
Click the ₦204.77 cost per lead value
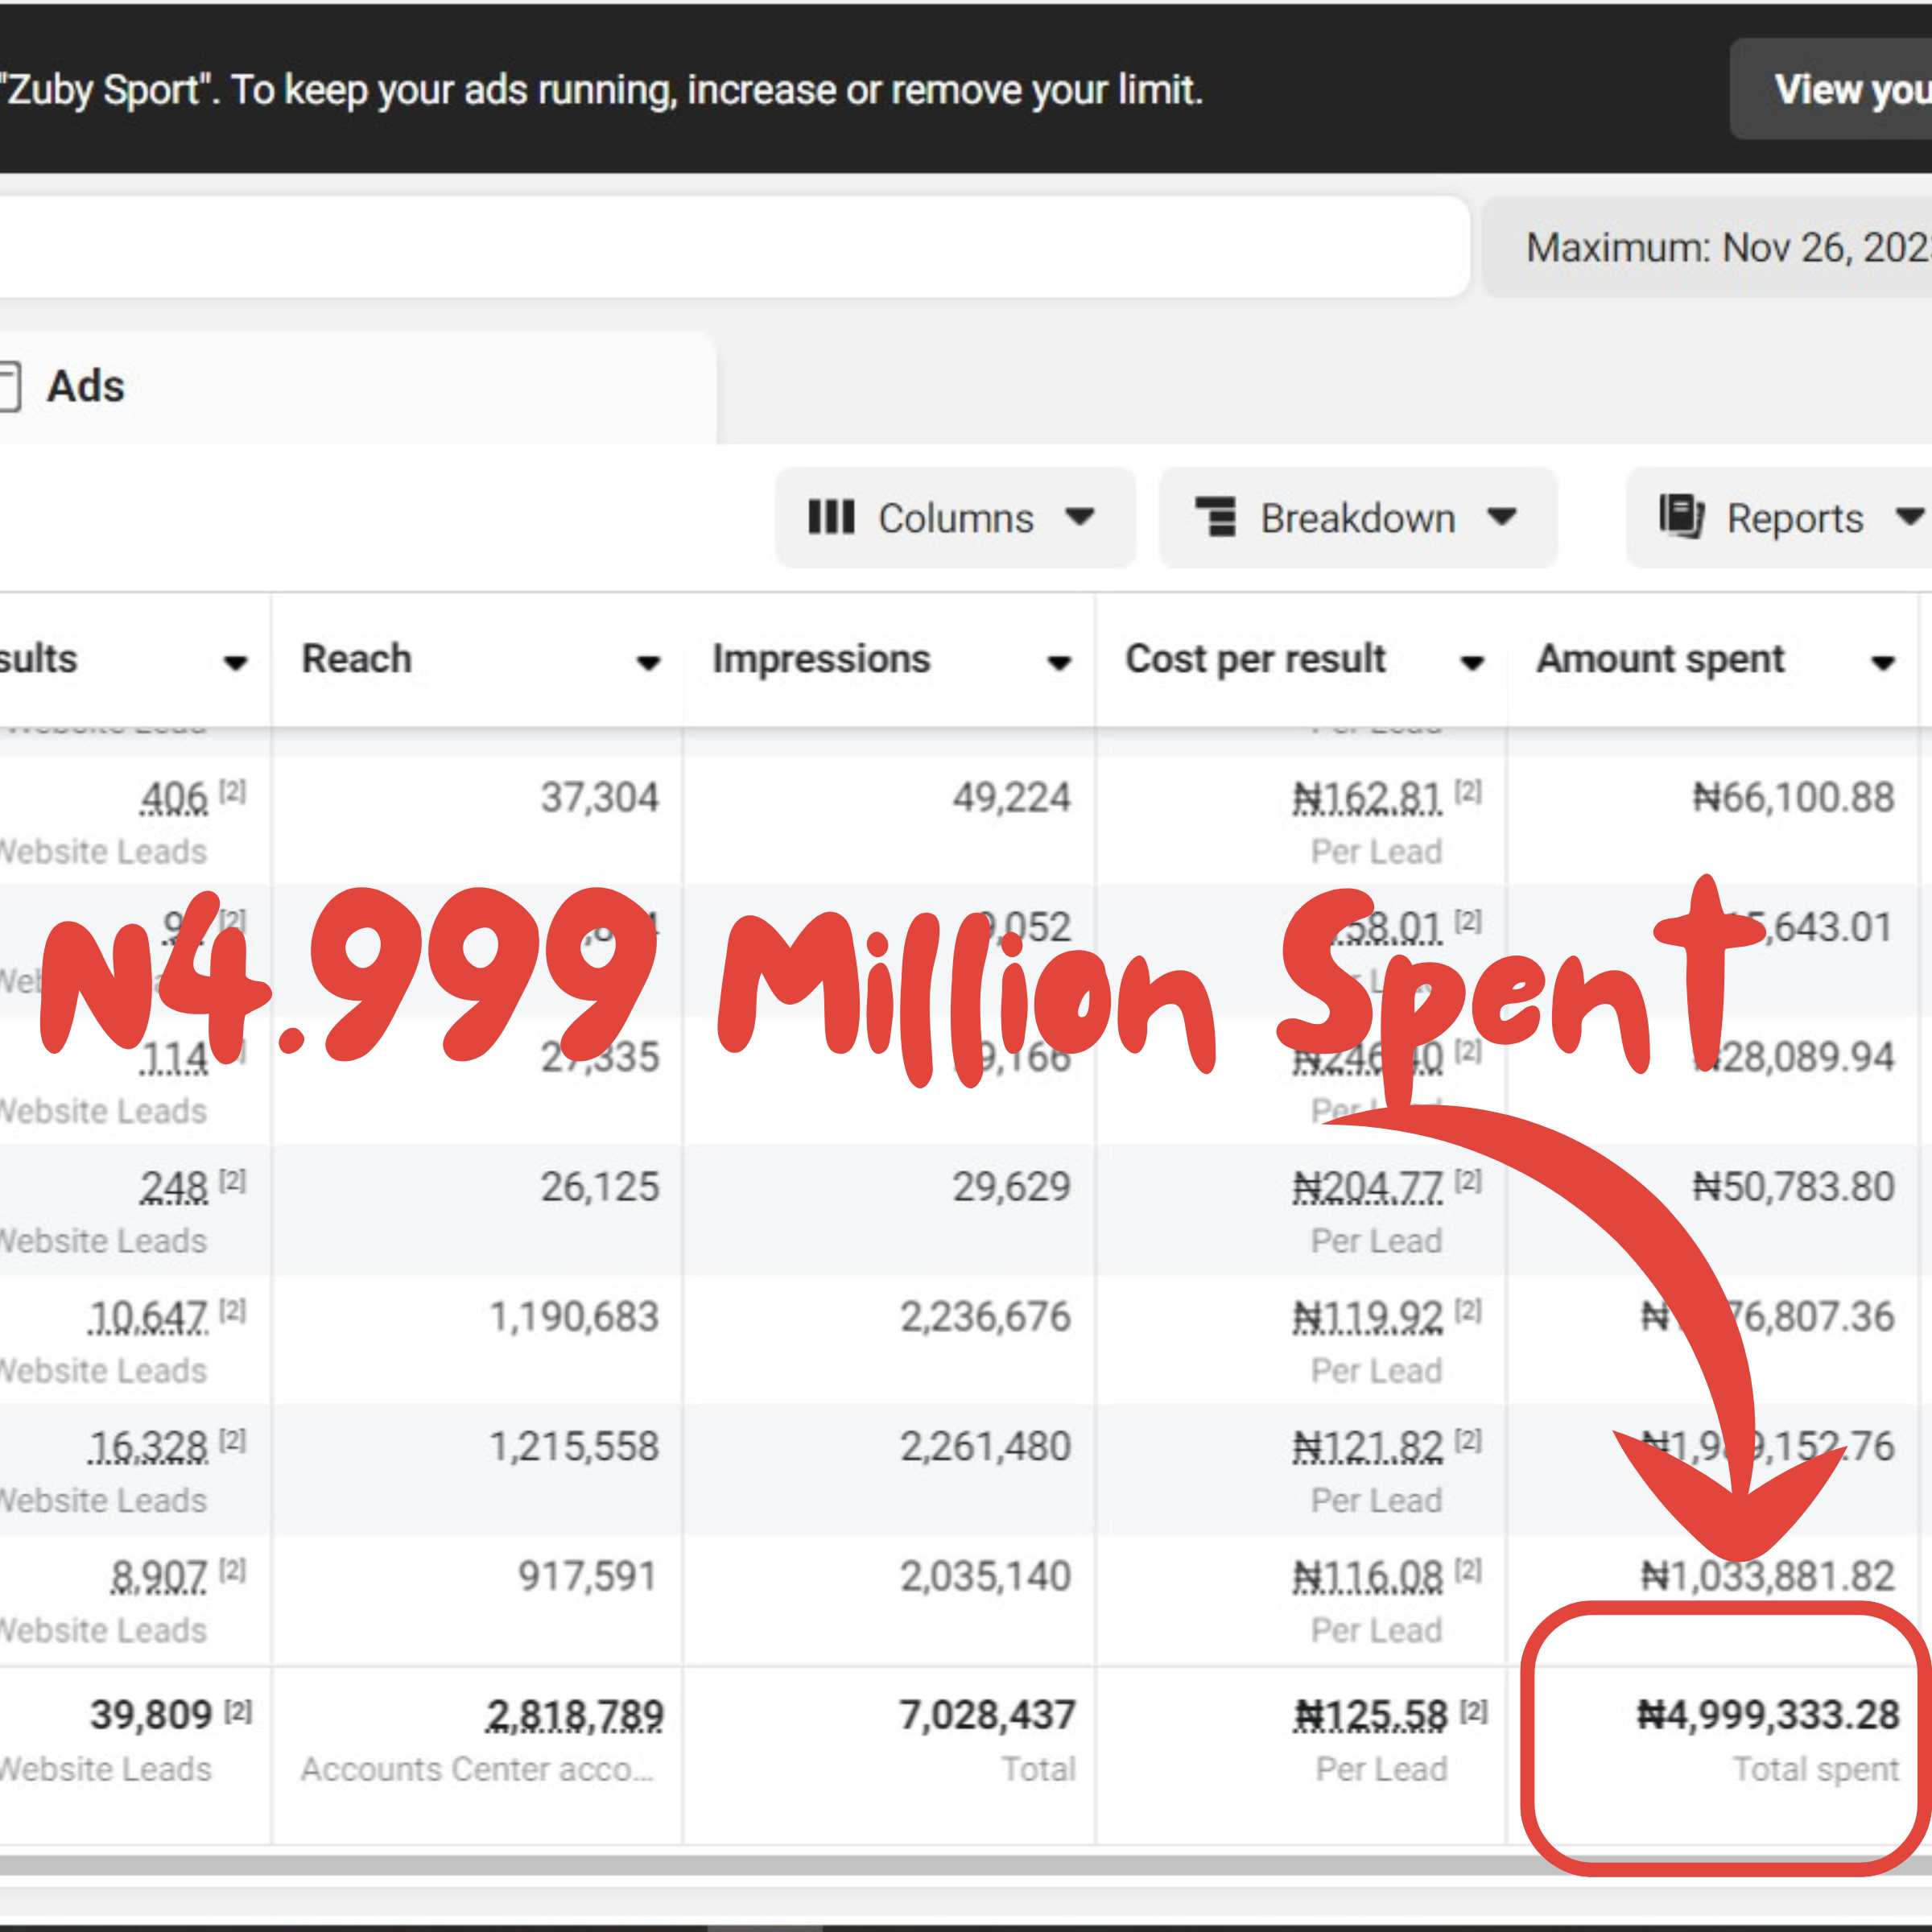pyautogui.click(x=1367, y=1187)
